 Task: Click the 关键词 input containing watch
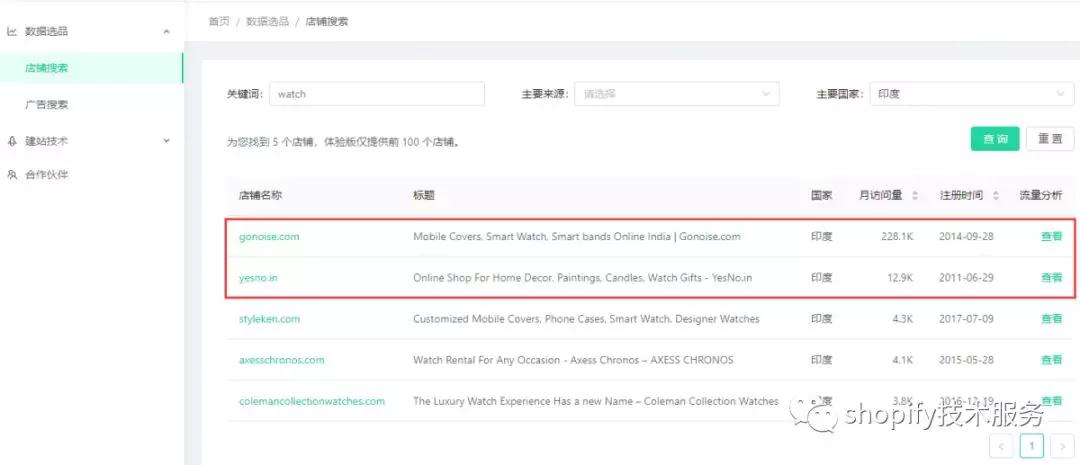coord(377,94)
